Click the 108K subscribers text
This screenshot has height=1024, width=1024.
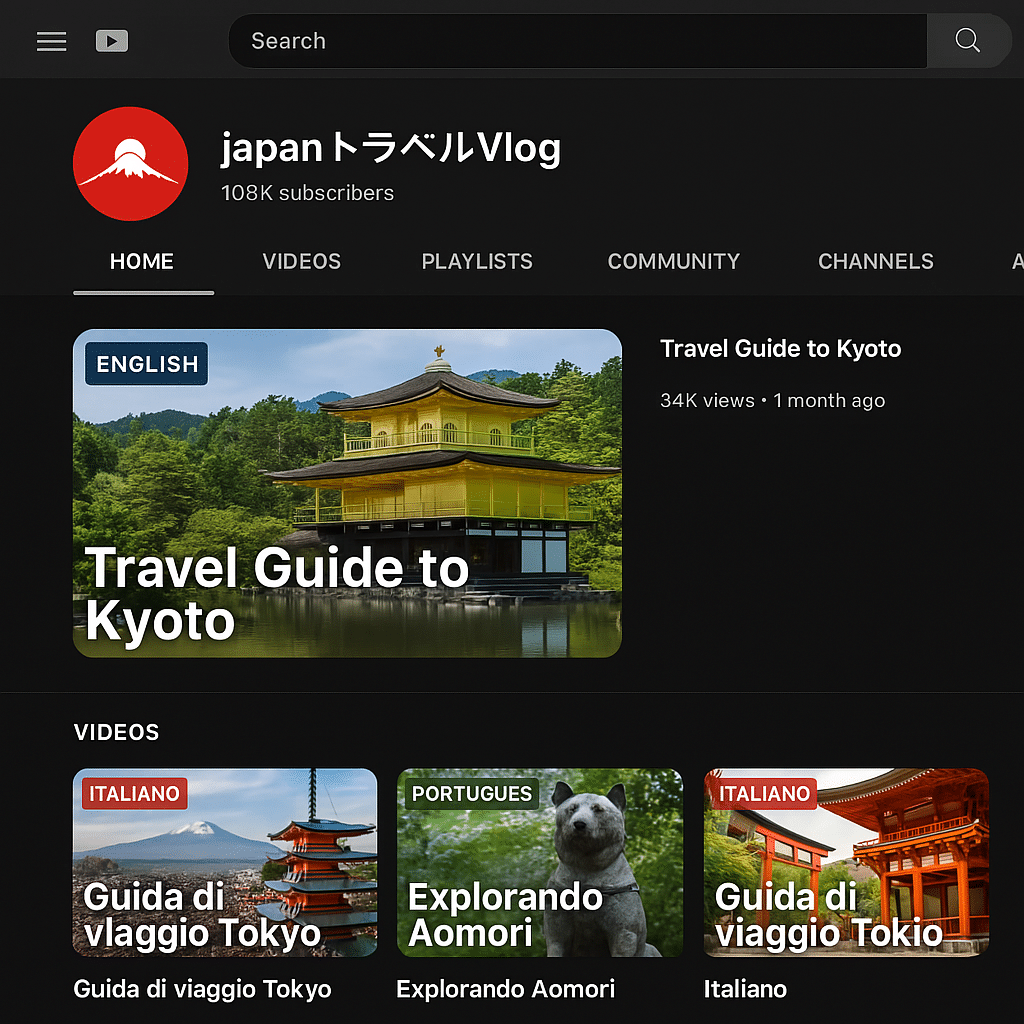[x=307, y=193]
